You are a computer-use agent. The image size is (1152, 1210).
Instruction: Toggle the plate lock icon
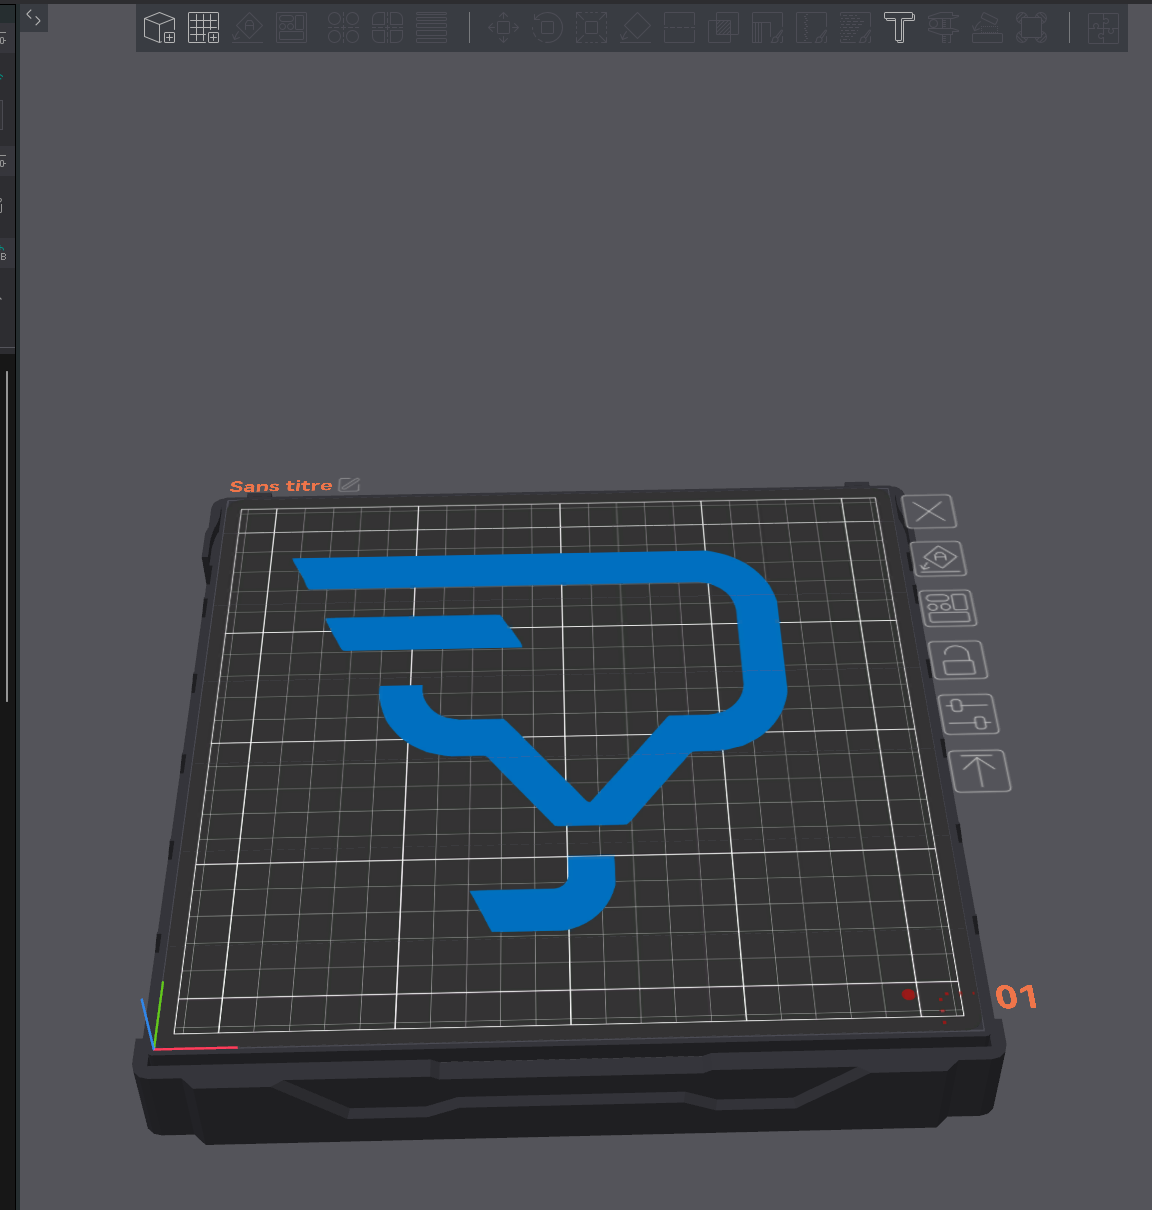tap(958, 660)
